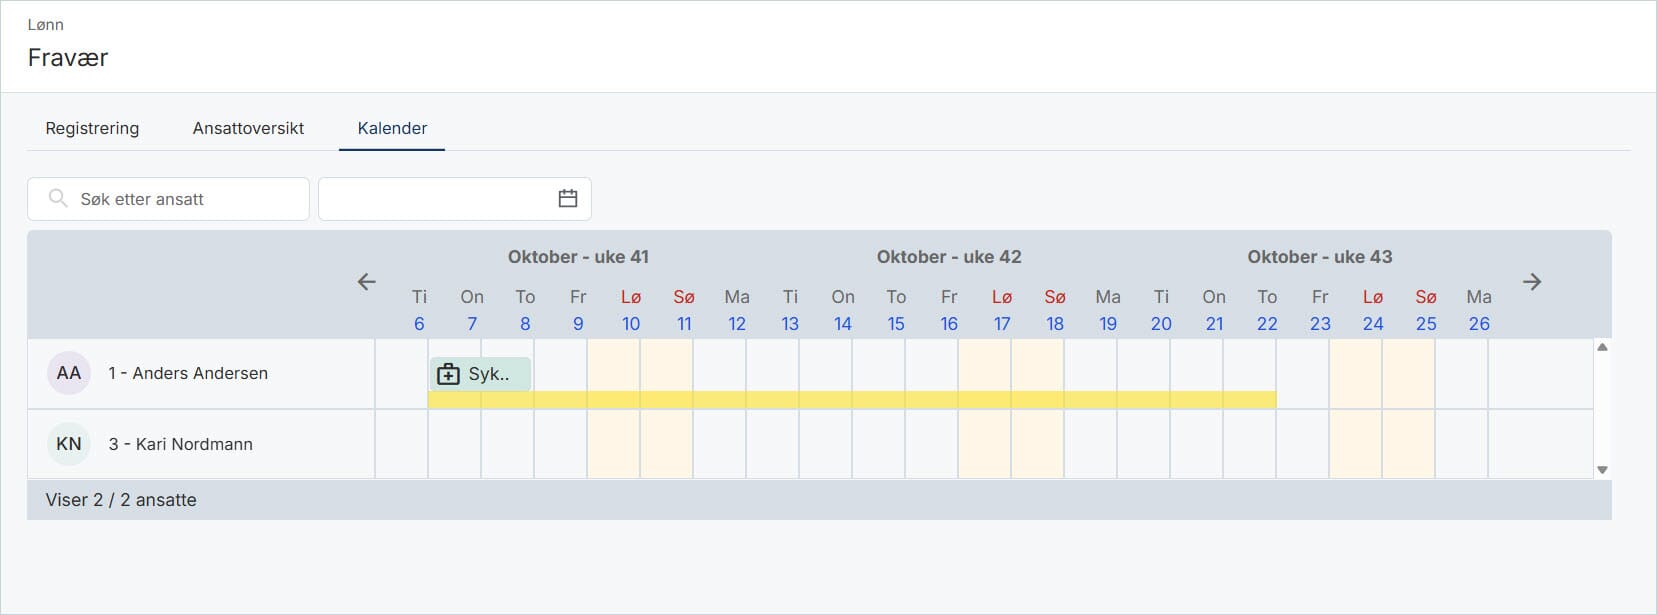
Task: Click the sick leave medical kit icon
Action: (448, 374)
